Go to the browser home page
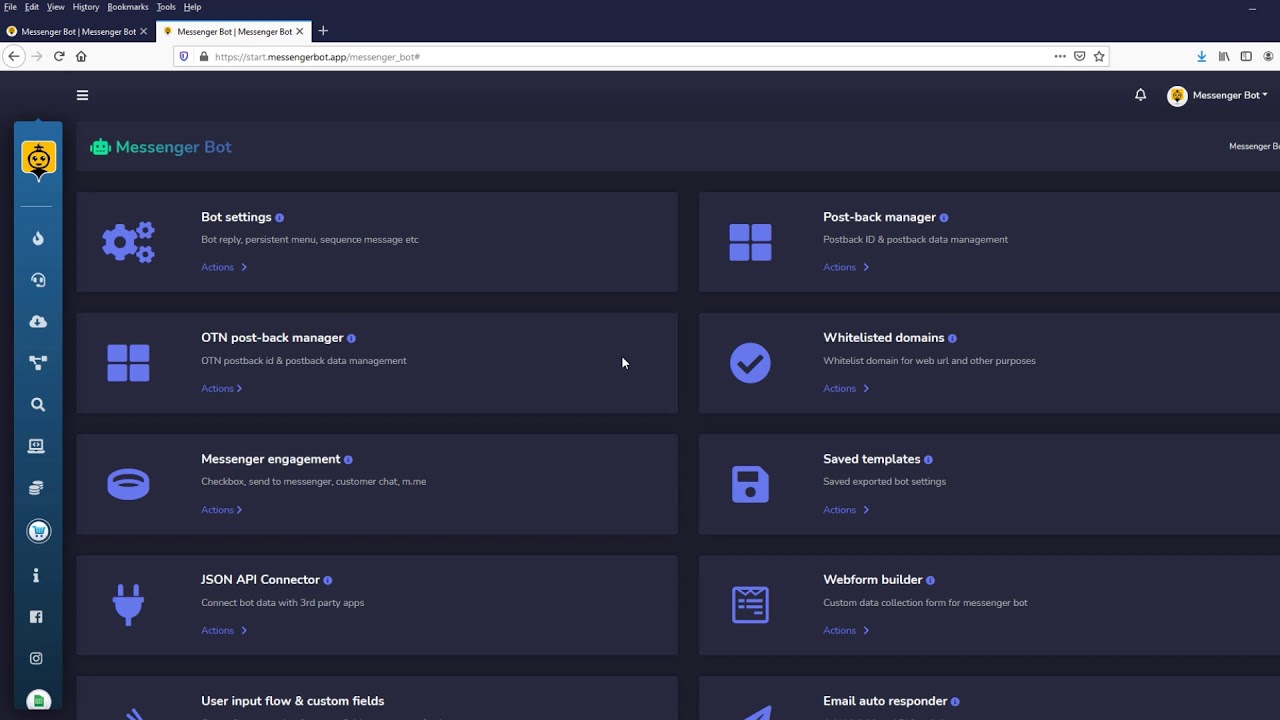Viewport: 1280px width, 720px height. (x=81, y=57)
